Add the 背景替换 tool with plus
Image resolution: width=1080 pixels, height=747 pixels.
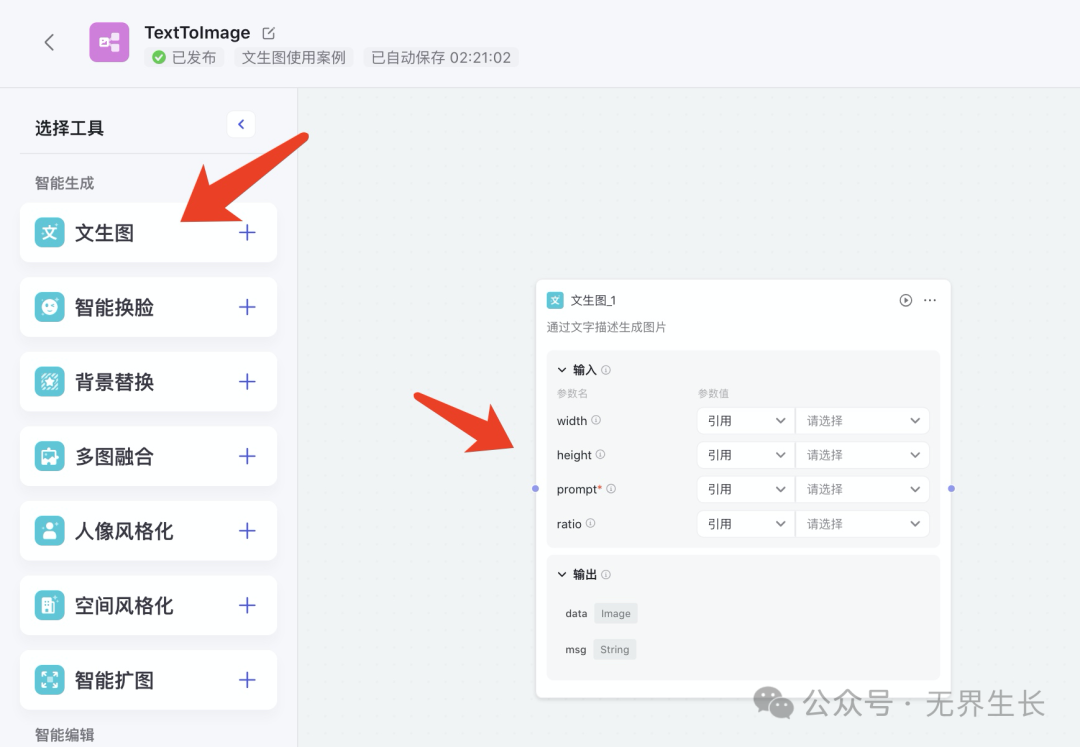pyautogui.click(x=247, y=381)
